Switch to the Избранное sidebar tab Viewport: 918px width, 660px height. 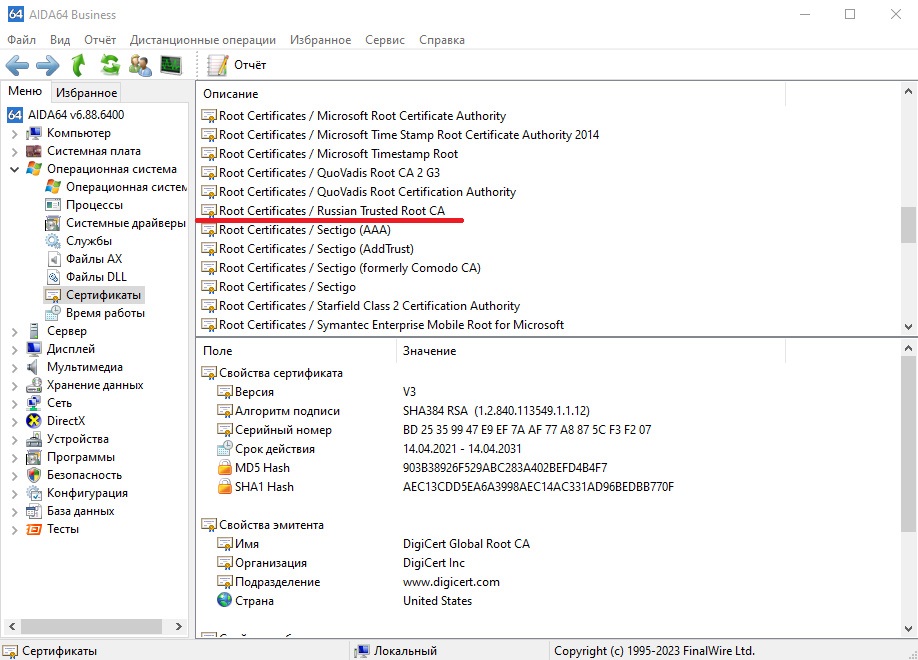[87, 93]
